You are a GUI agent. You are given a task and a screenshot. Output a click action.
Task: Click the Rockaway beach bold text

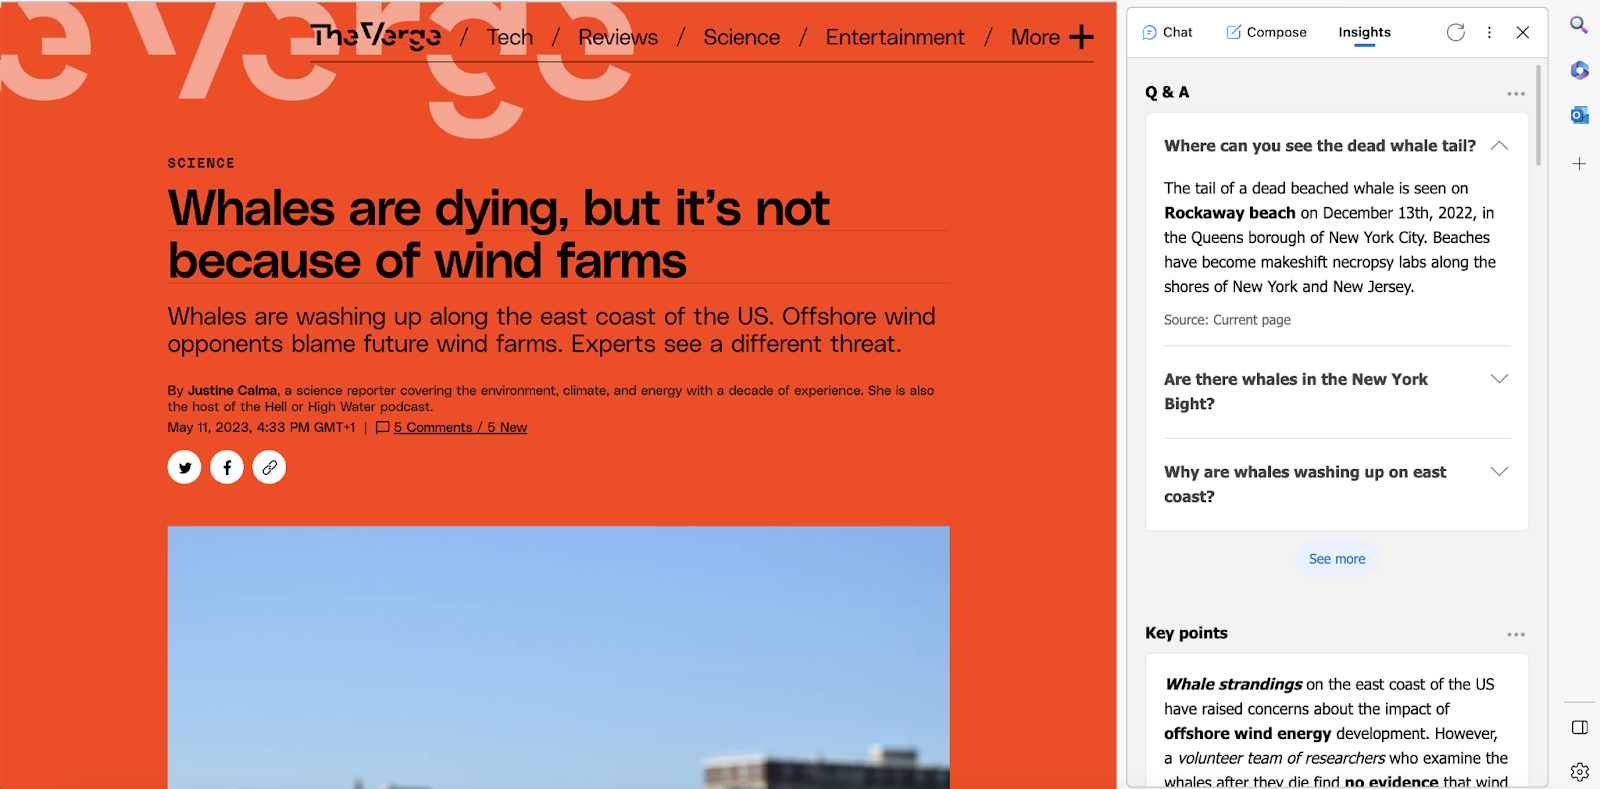[1229, 213]
